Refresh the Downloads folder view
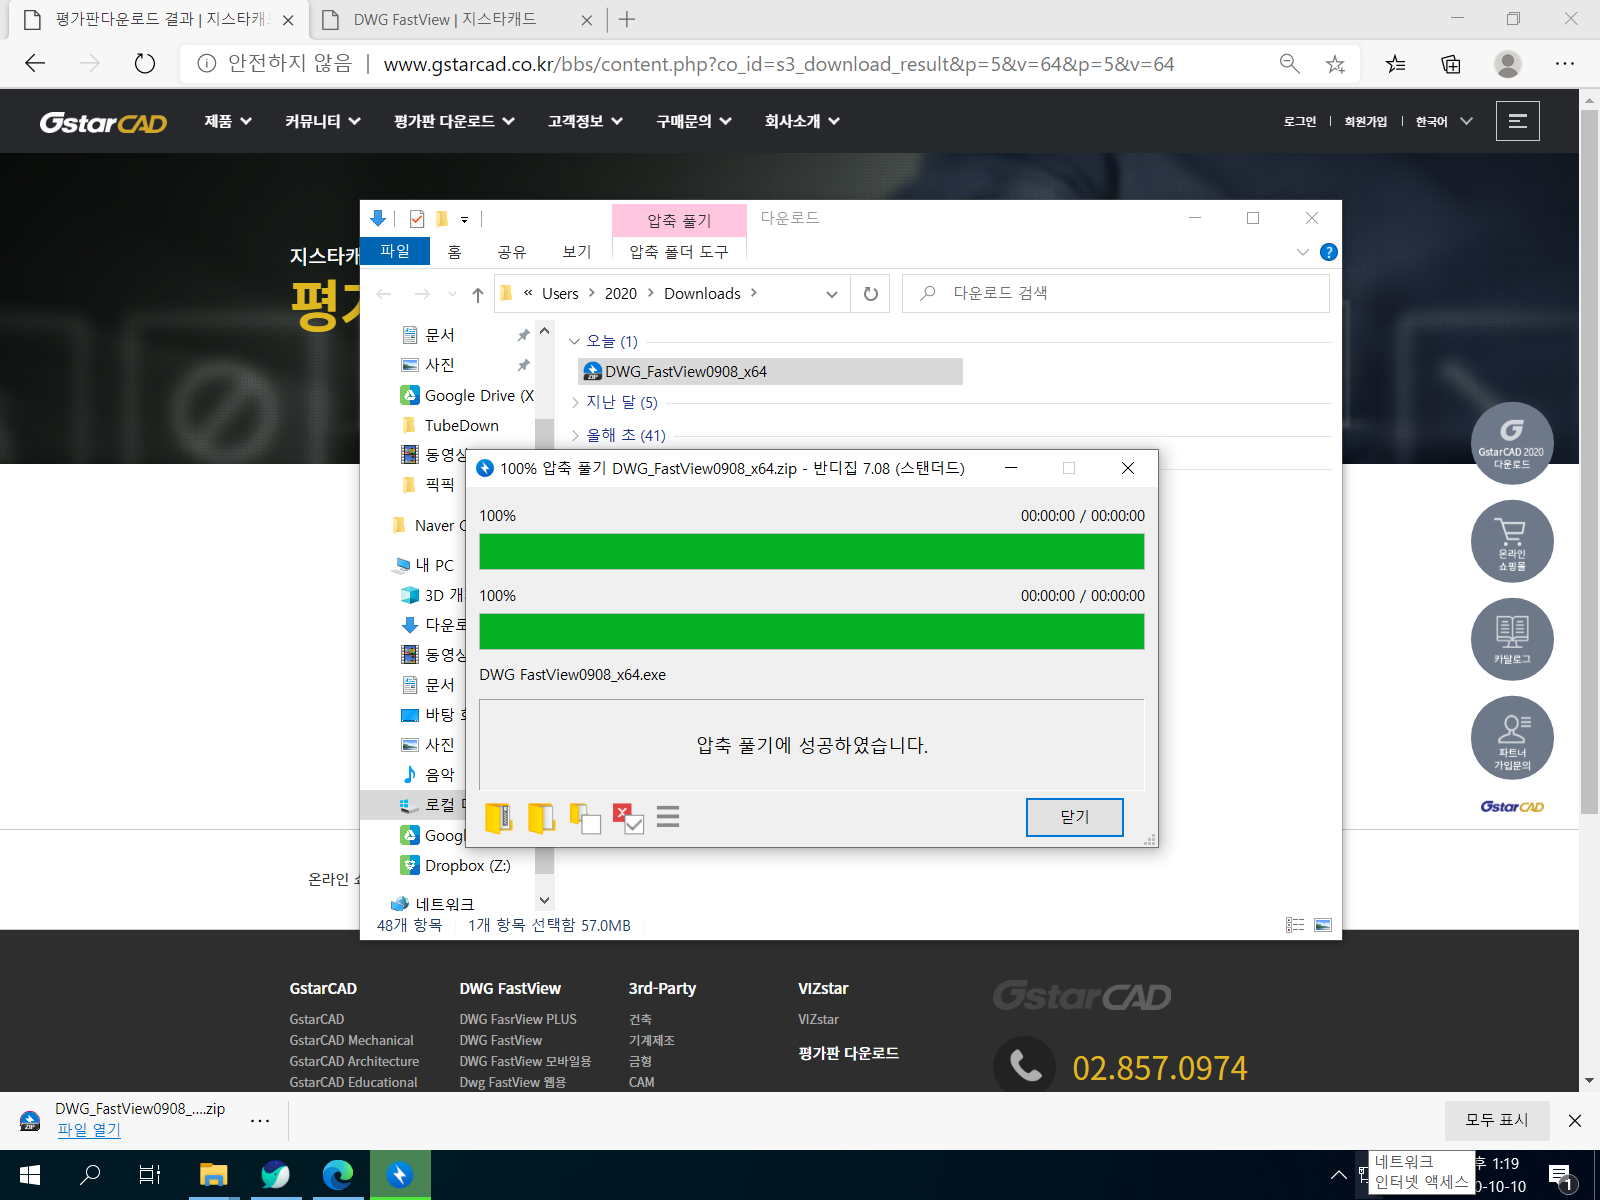1600x1200 pixels. tap(871, 294)
